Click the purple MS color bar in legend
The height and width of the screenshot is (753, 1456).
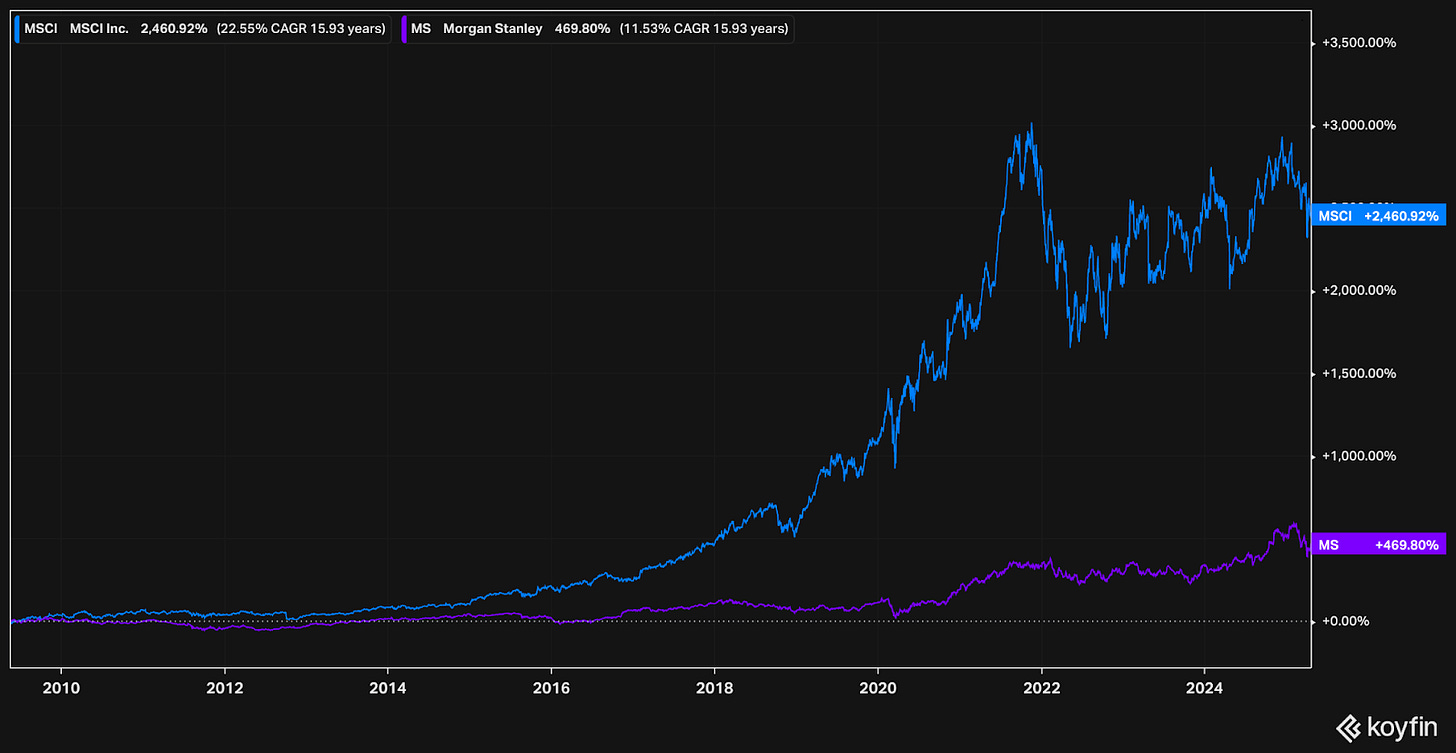[405, 29]
